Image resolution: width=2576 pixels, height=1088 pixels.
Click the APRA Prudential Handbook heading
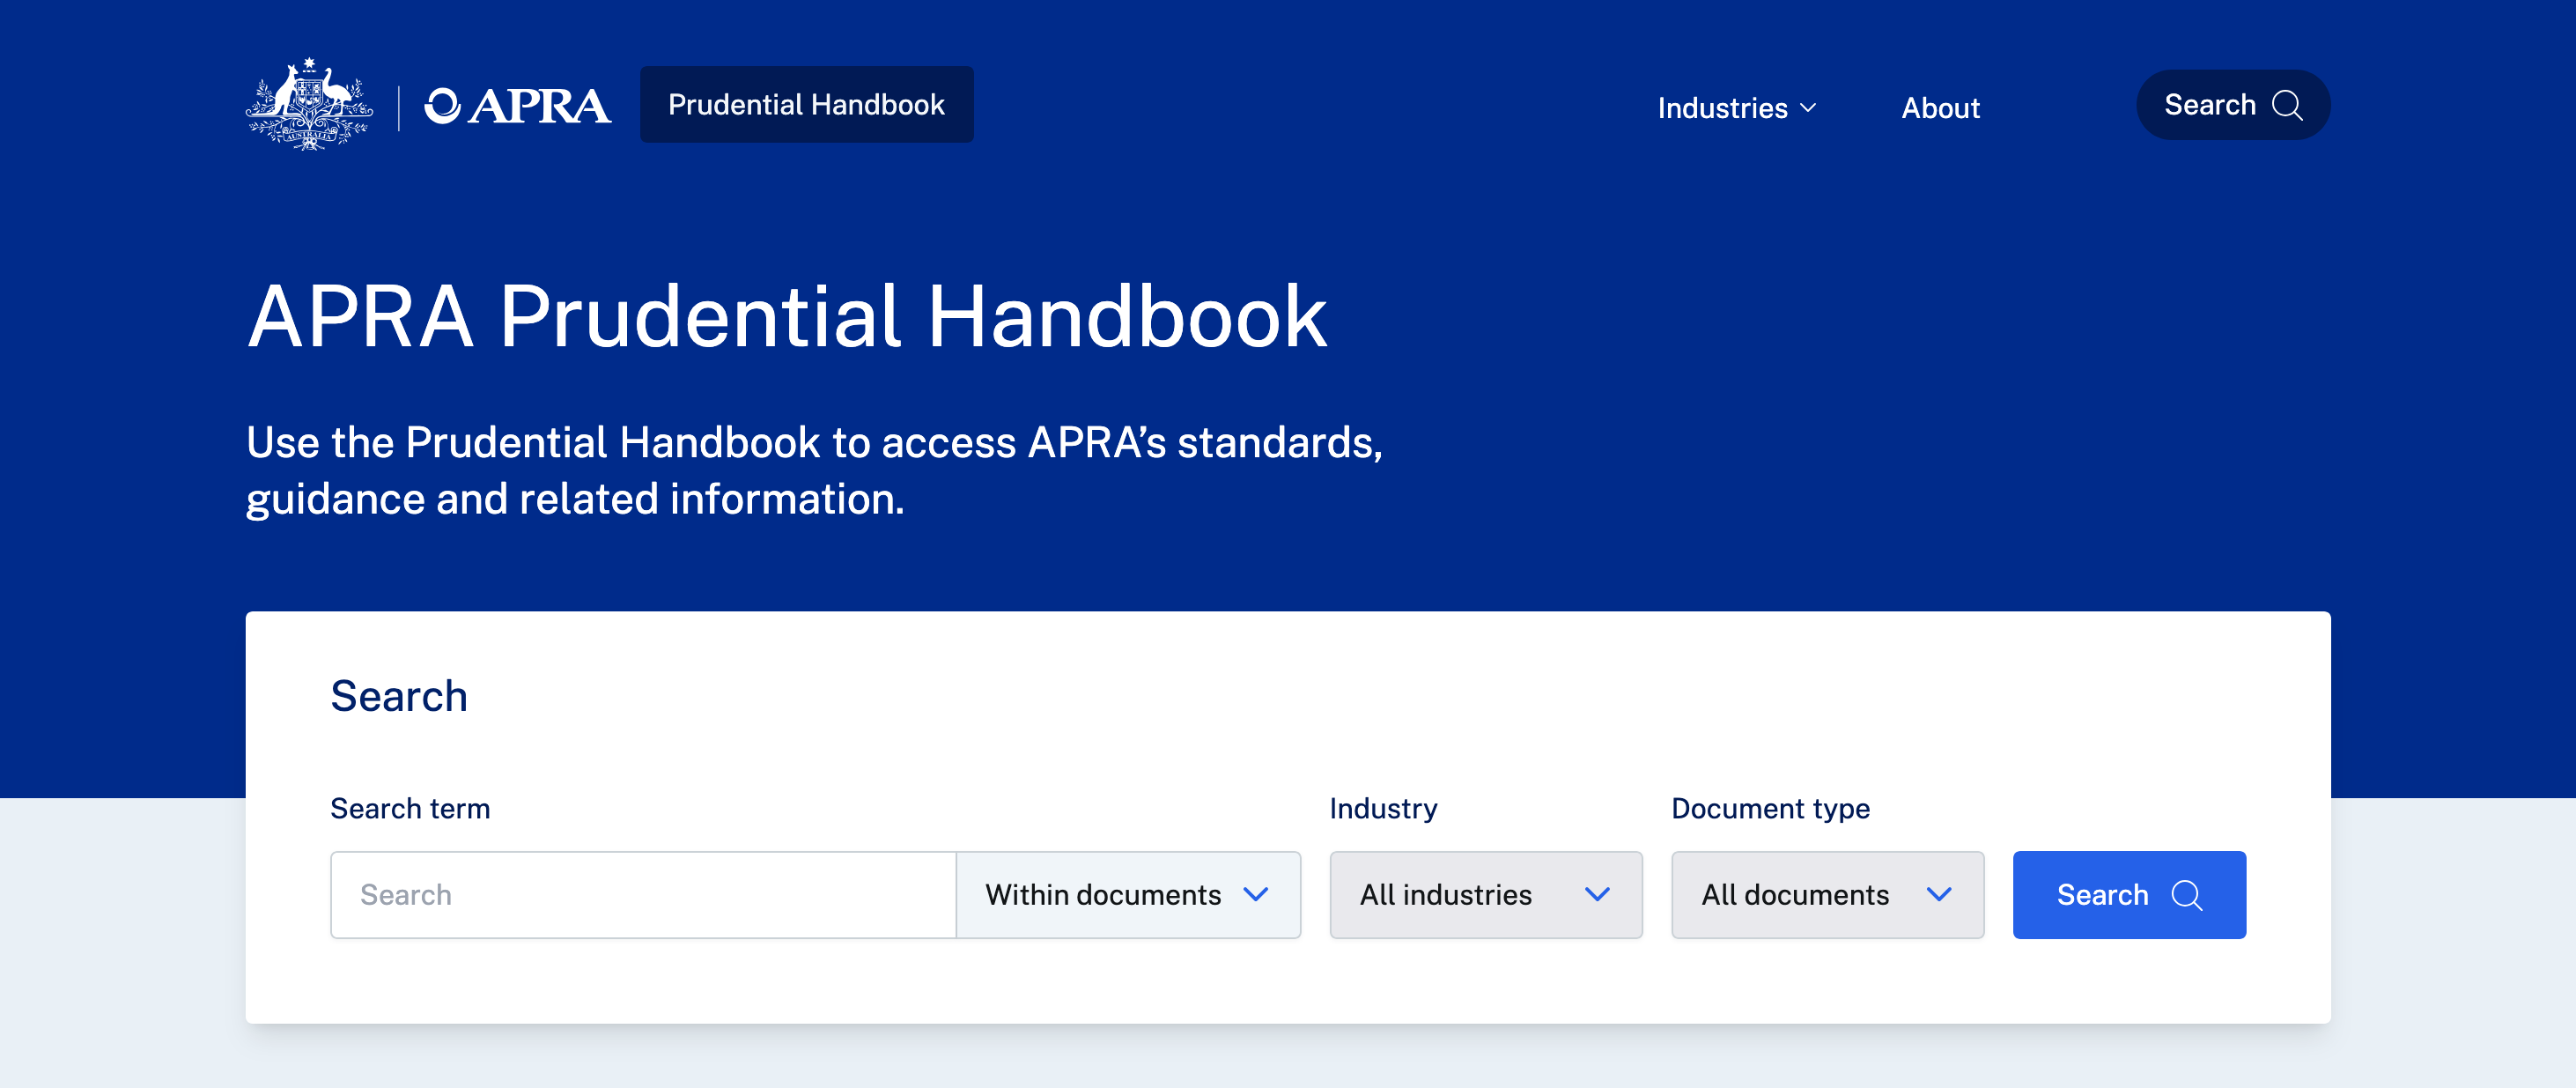click(x=787, y=316)
